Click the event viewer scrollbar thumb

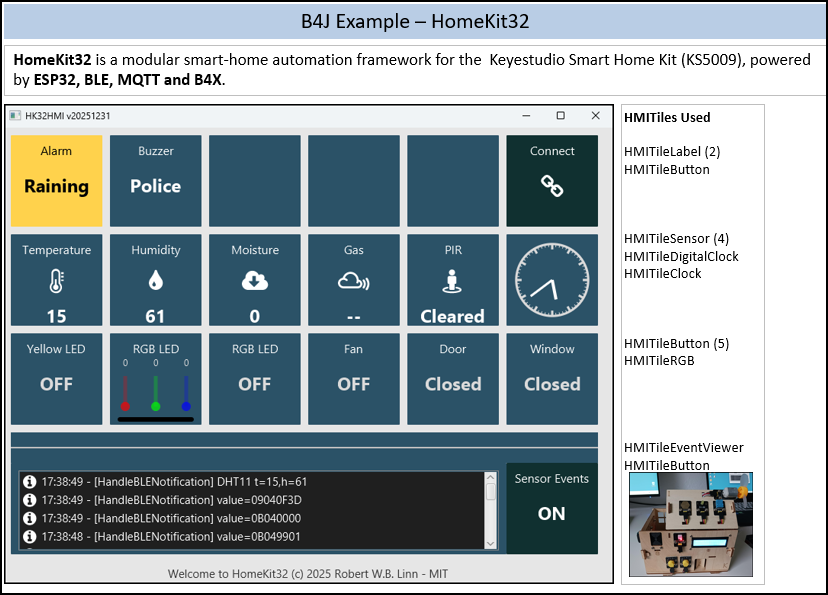(x=491, y=492)
